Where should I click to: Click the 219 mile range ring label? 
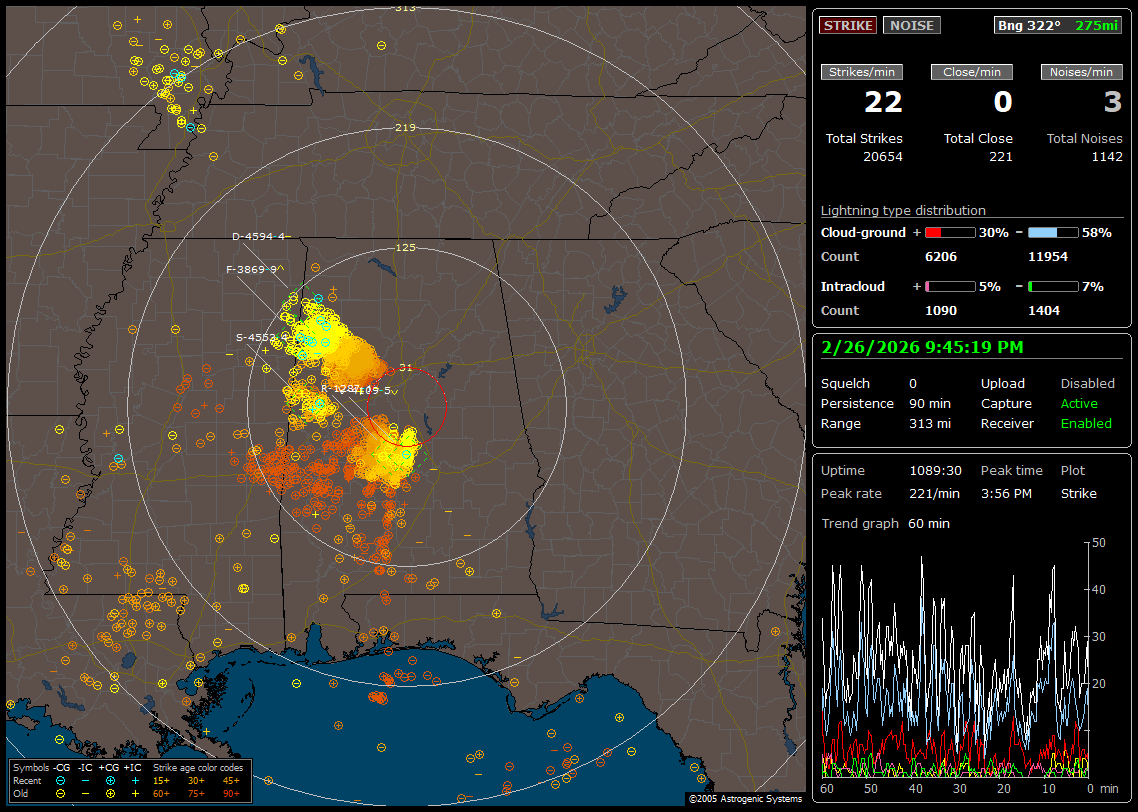405,128
